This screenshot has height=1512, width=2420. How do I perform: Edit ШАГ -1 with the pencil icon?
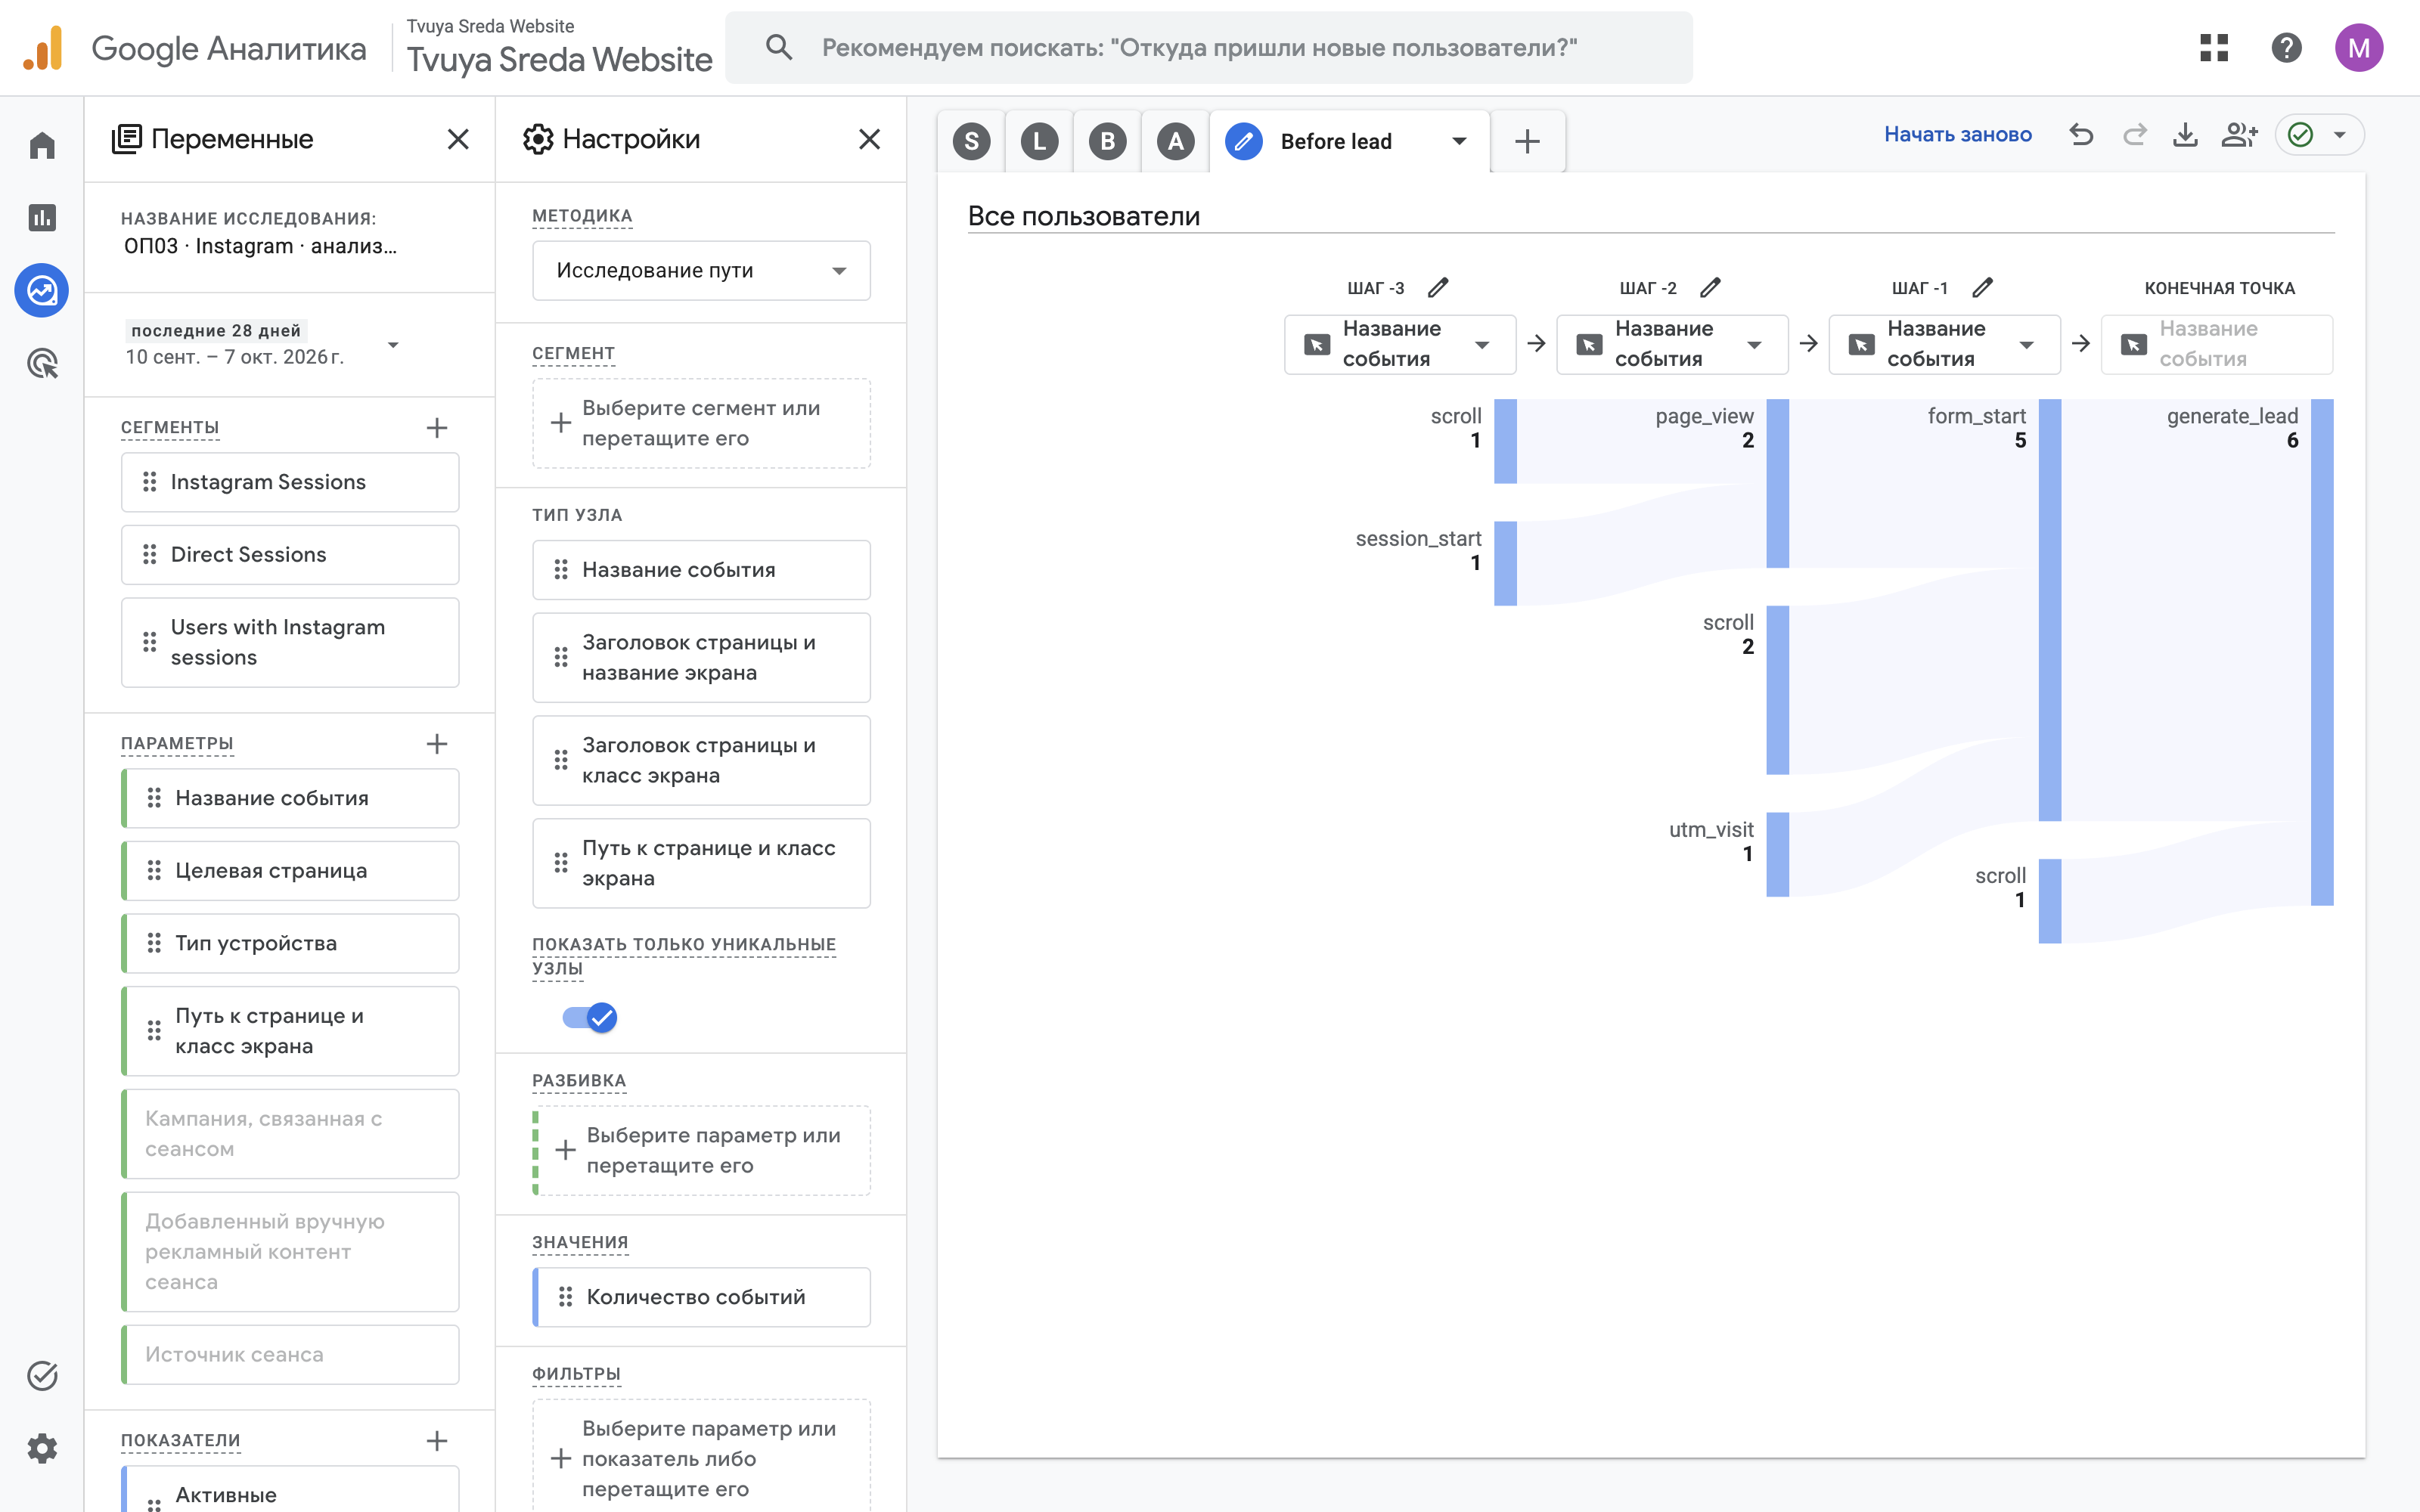point(1982,288)
